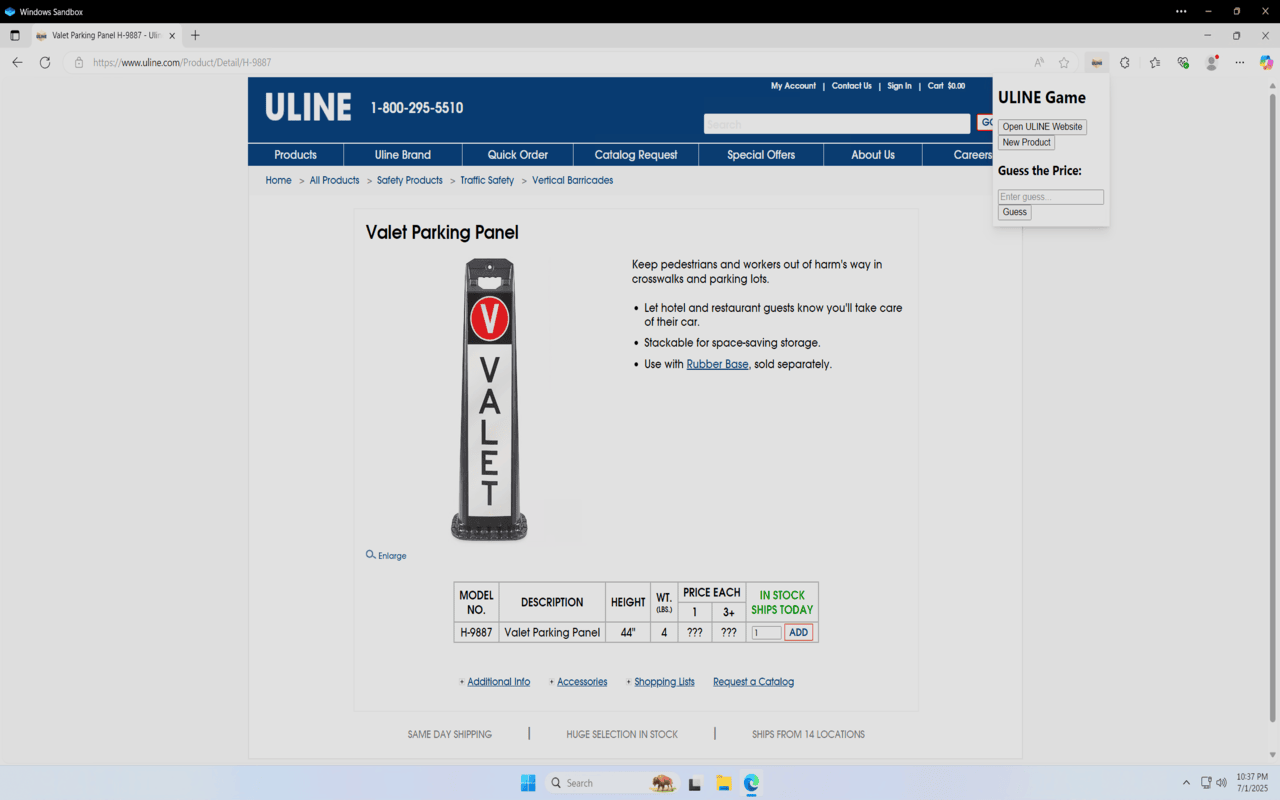The width and height of the screenshot is (1280, 800).
Task: Click the site search box
Action: click(837, 124)
